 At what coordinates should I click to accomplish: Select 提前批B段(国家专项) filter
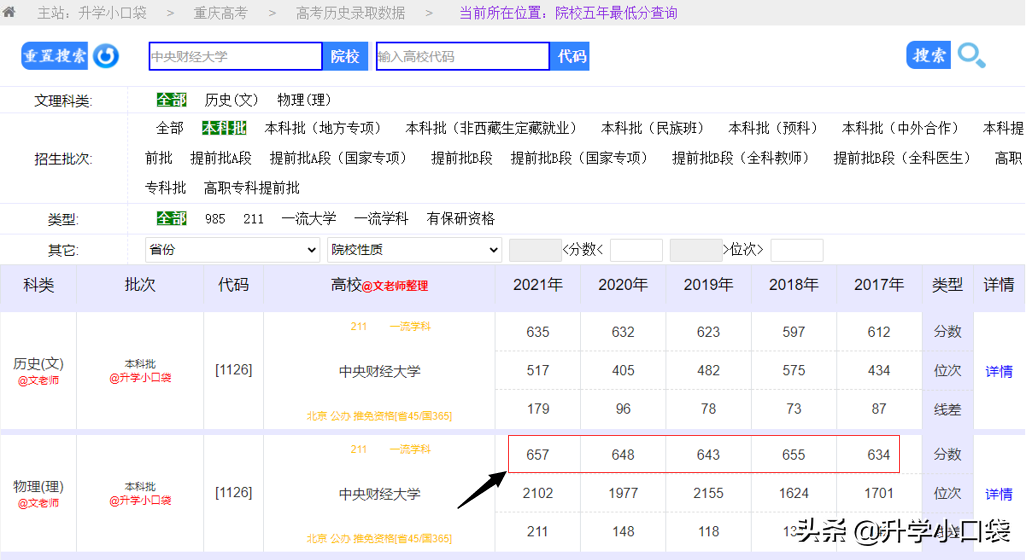(580, 158)
